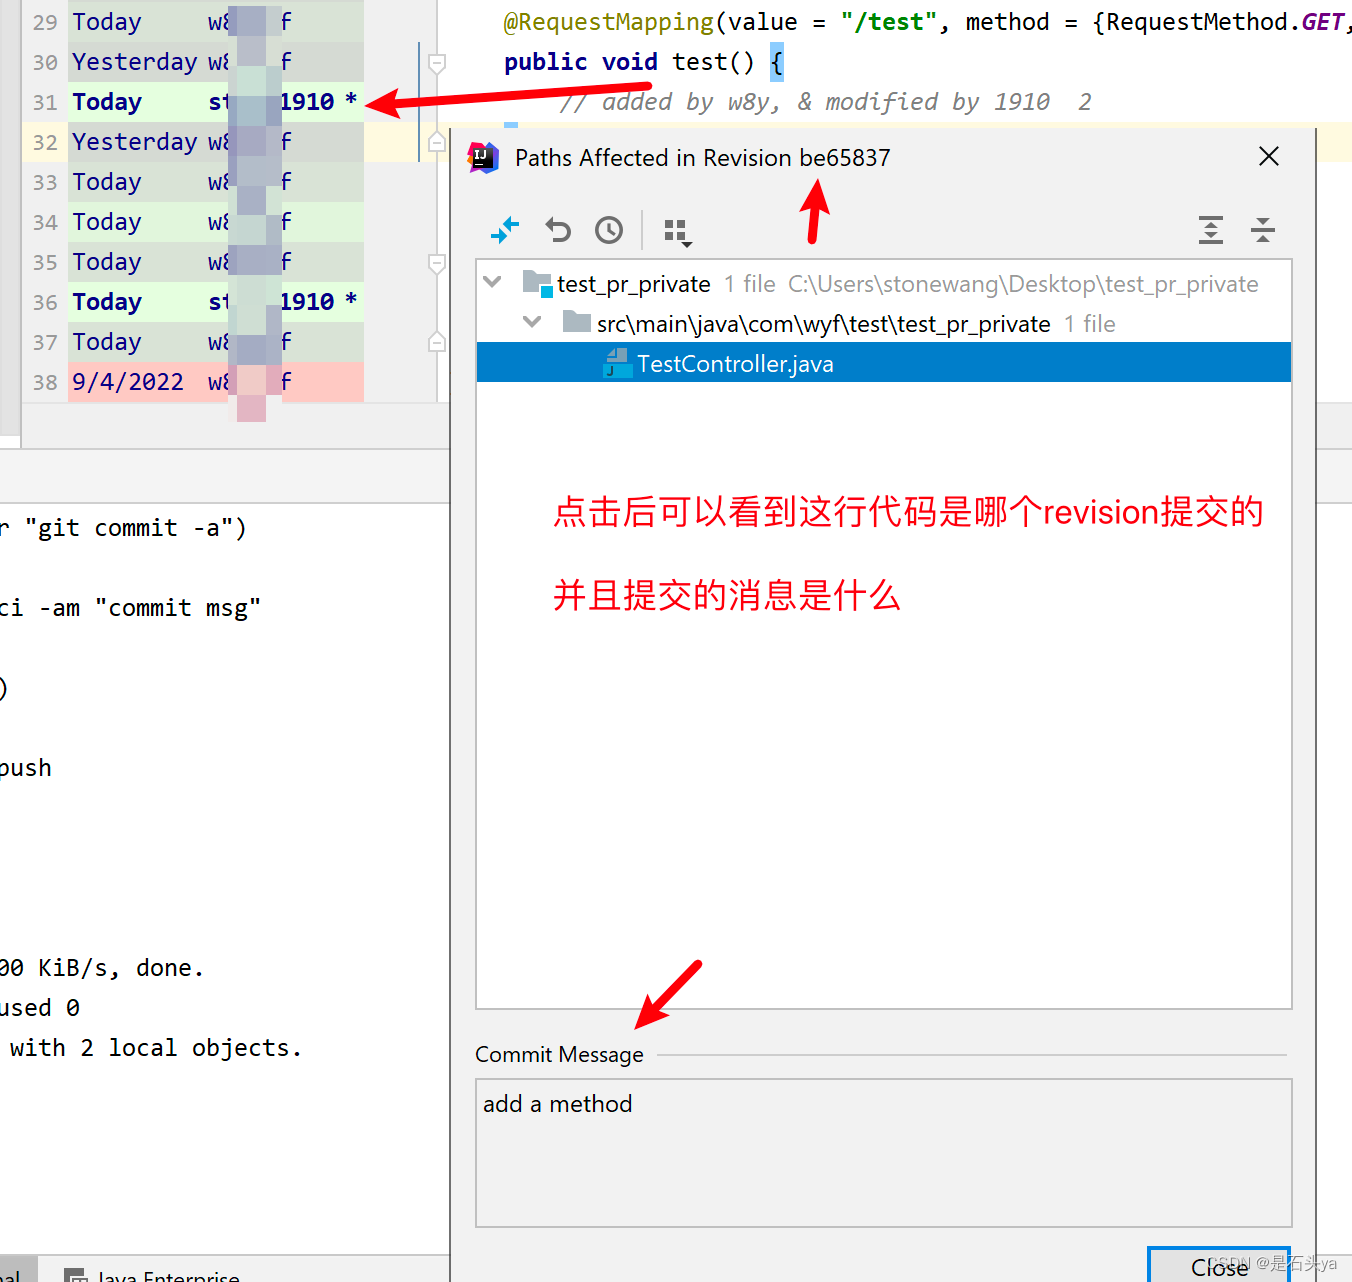Screen dimensions: 1352x1282
Task: Click the folder icon beside test_pr_private
Action: [x=536, y=283]
